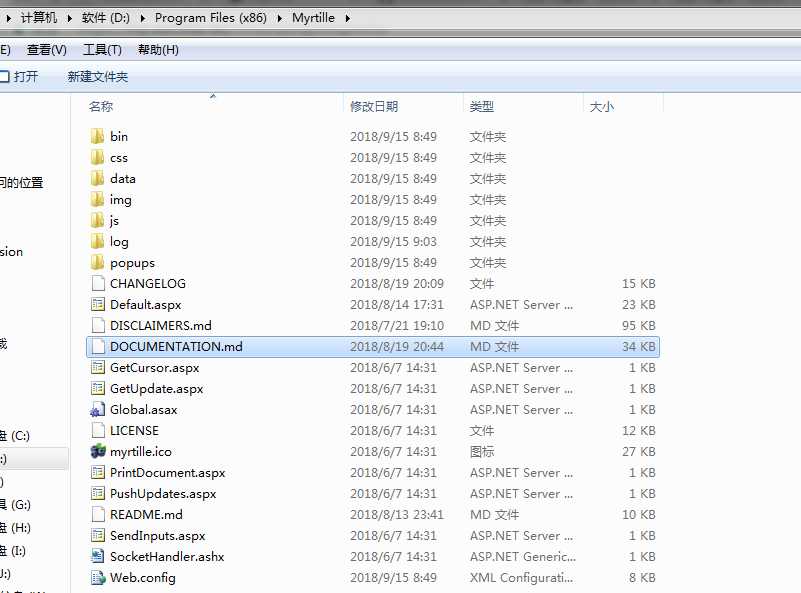Open the 帮助(H) menu
Screen dimensions: 801x593
tap(158, 50)
